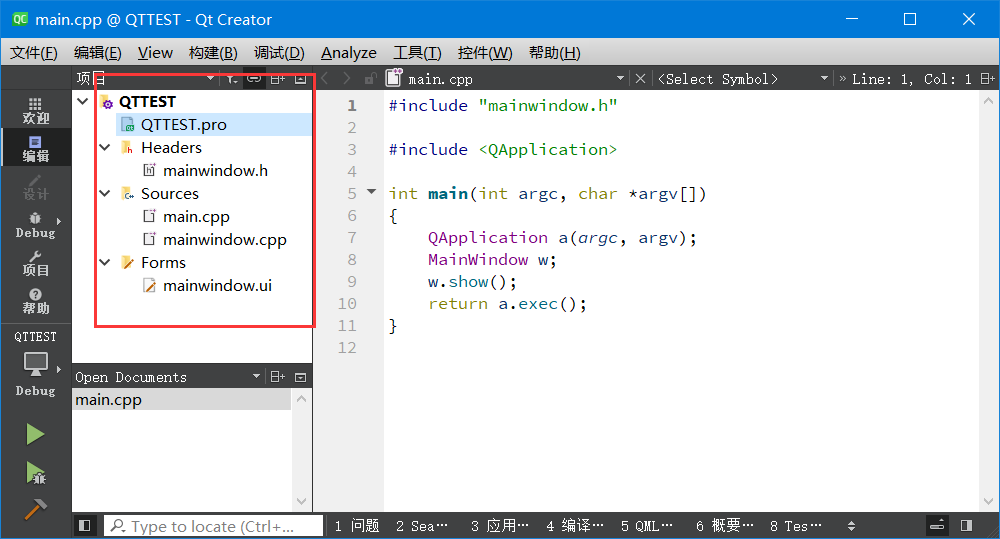Open the 4 编译 output pane
This screenshot has height=539, width=1000.
575,526
